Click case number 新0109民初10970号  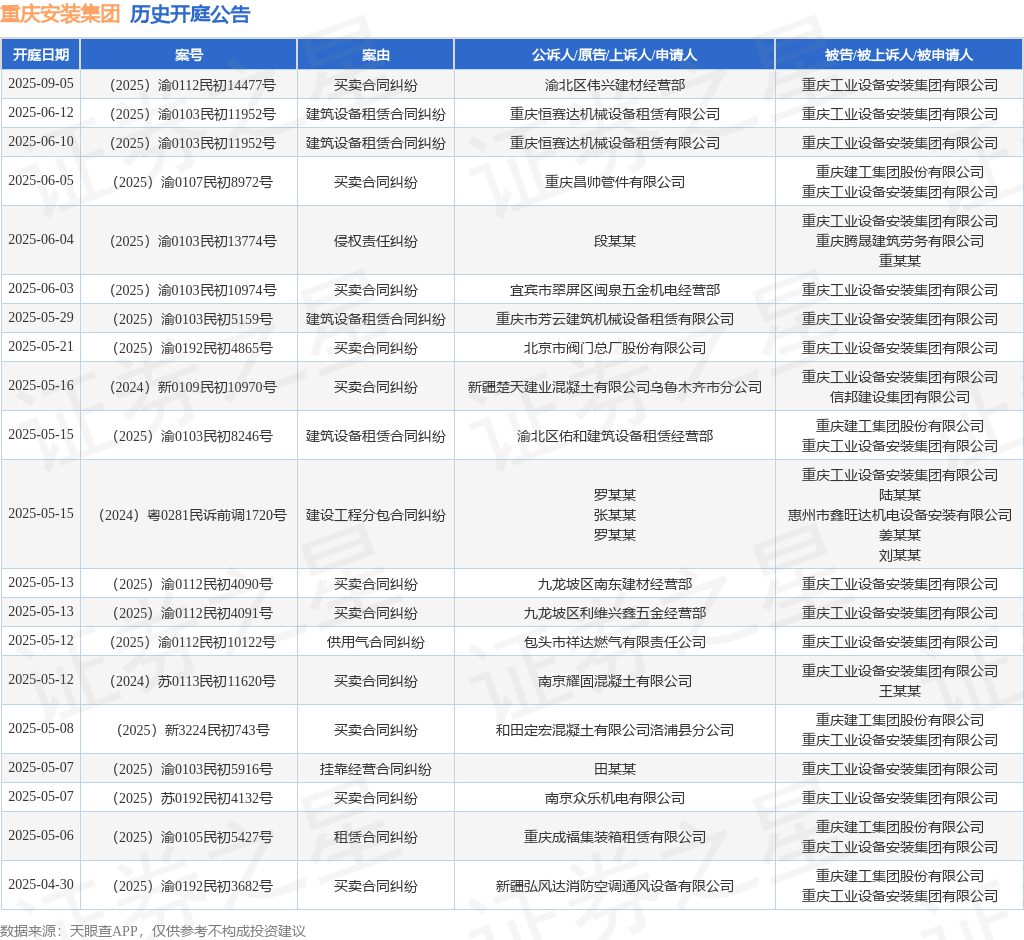point(217,387)
